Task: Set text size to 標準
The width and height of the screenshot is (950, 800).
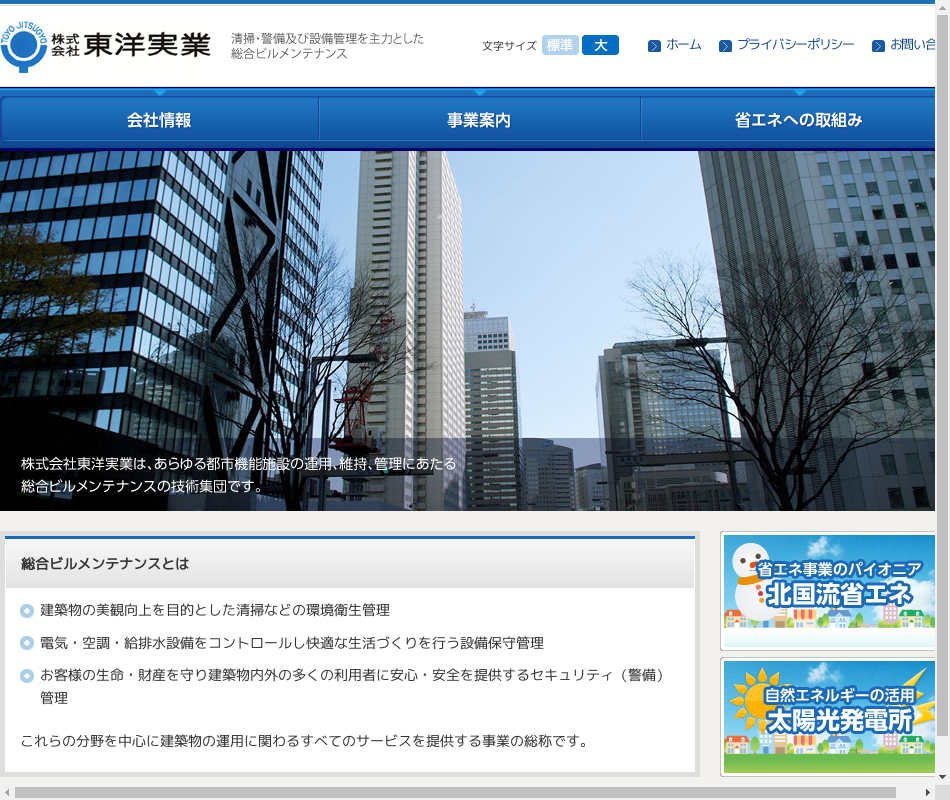Action: click(560, 45)
